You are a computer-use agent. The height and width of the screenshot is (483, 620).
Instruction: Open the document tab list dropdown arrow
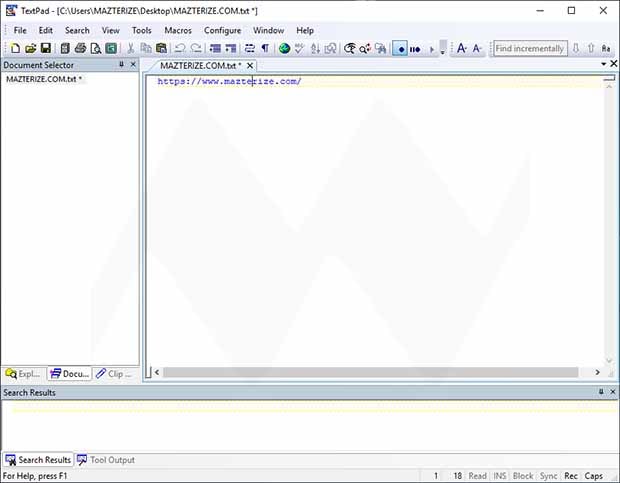click(x=603, y=64)
